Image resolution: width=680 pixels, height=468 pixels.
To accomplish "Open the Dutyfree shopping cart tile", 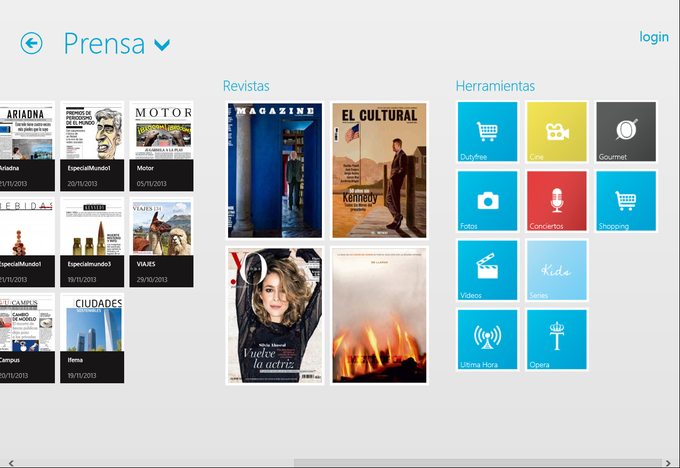I will pos(487,131).
